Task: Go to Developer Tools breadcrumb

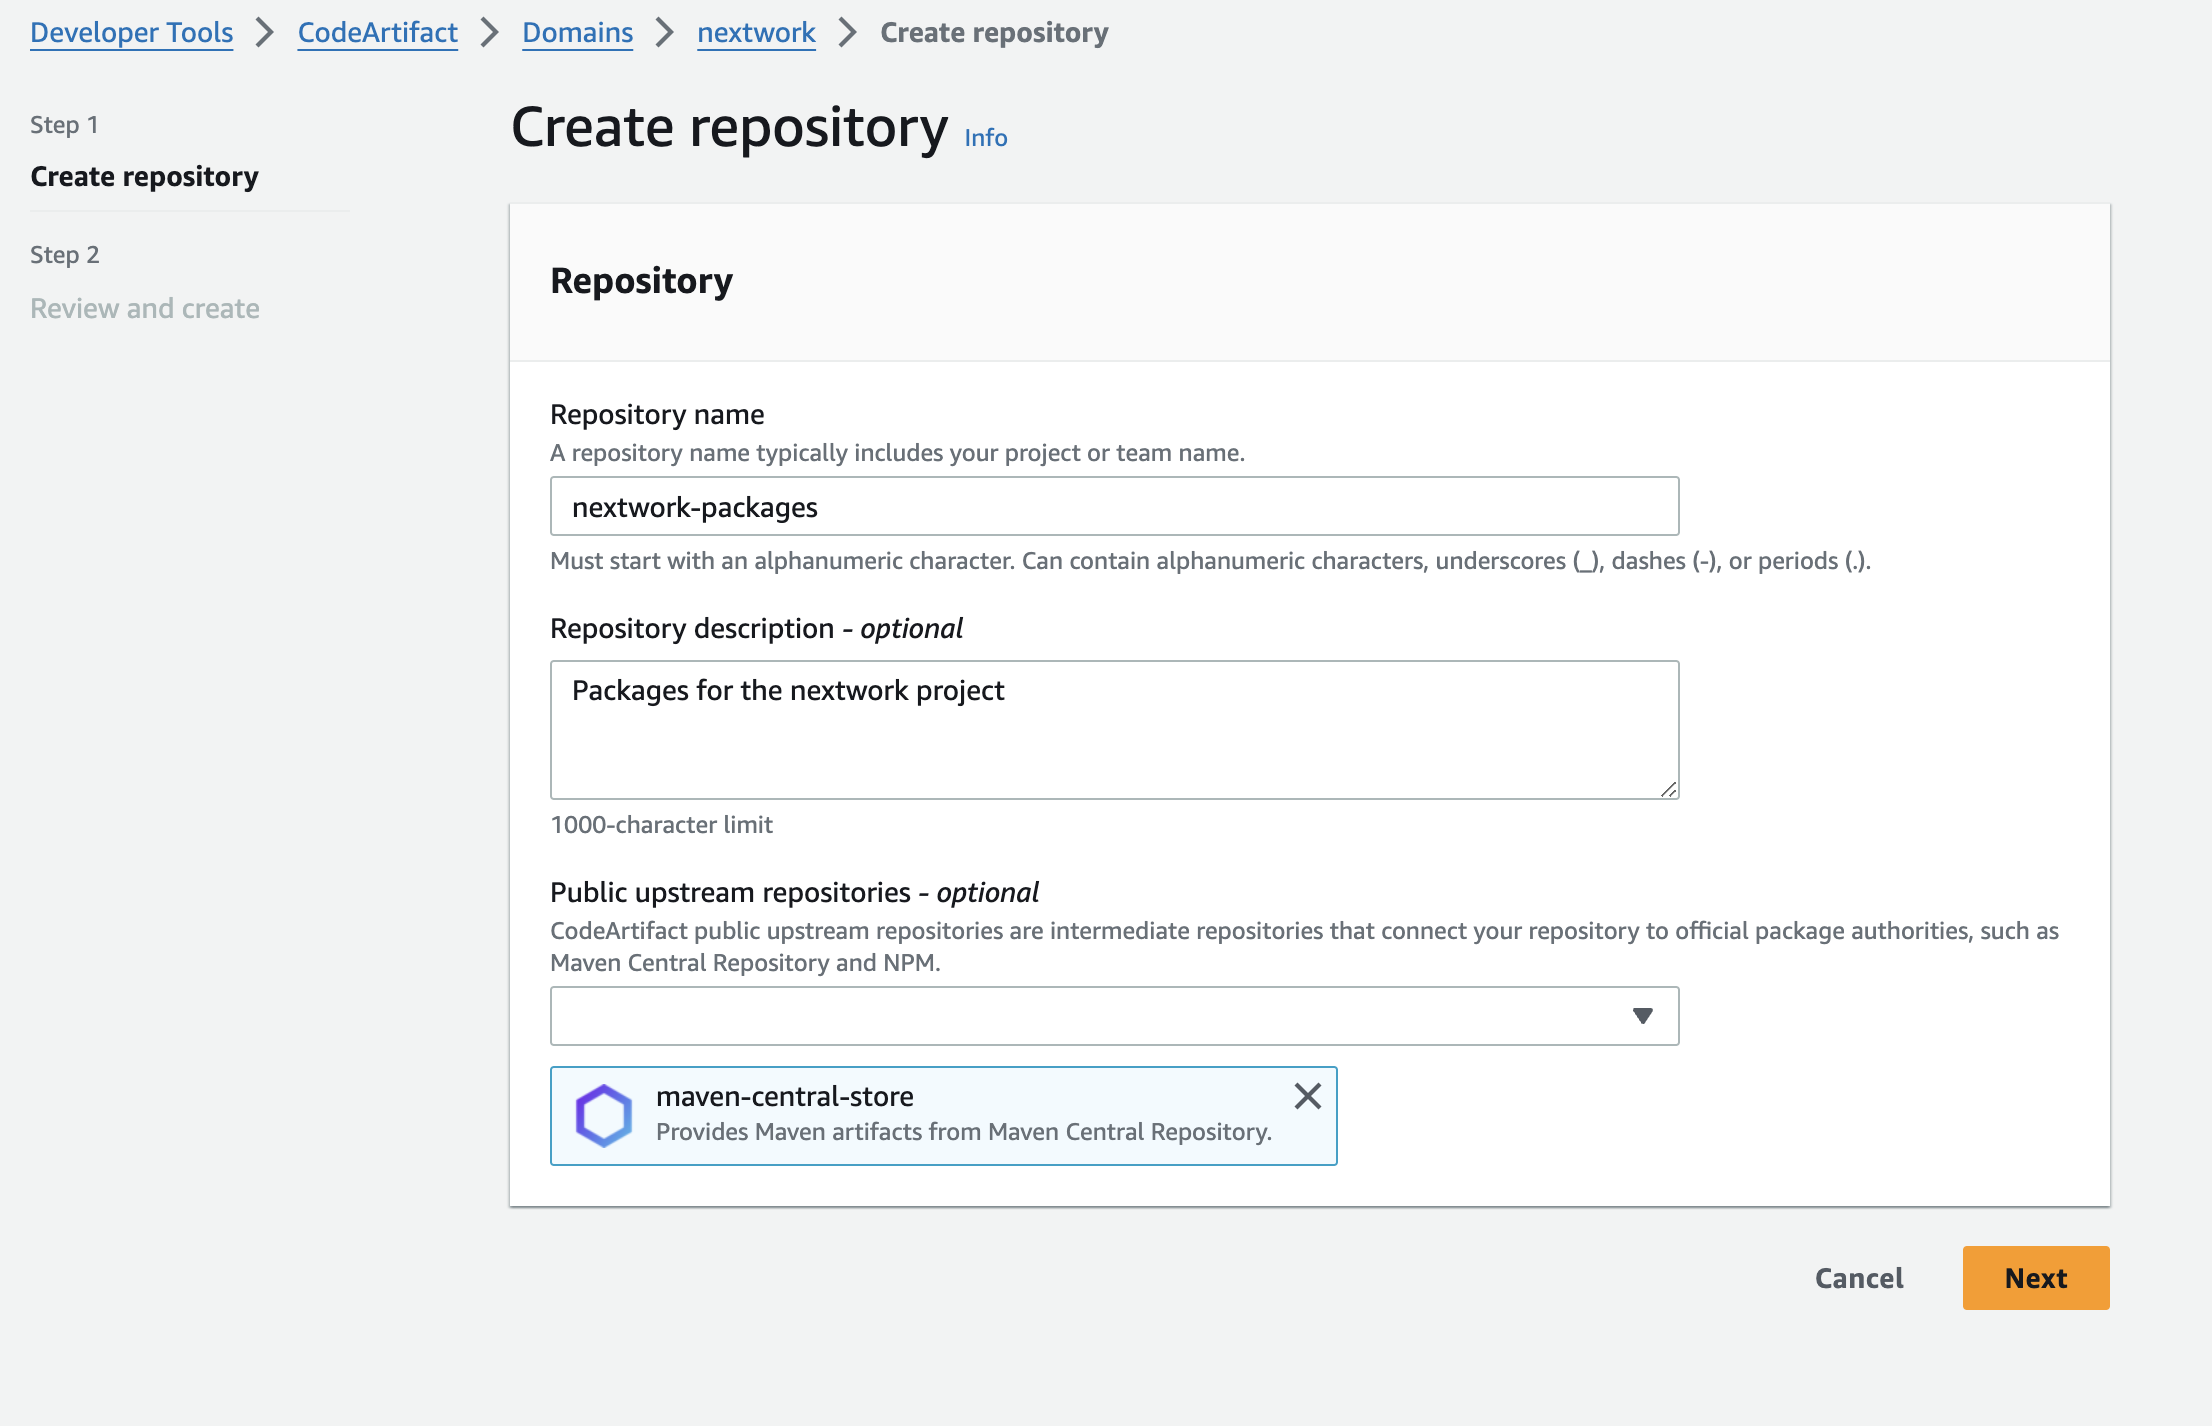Action: tap(131, 33)
